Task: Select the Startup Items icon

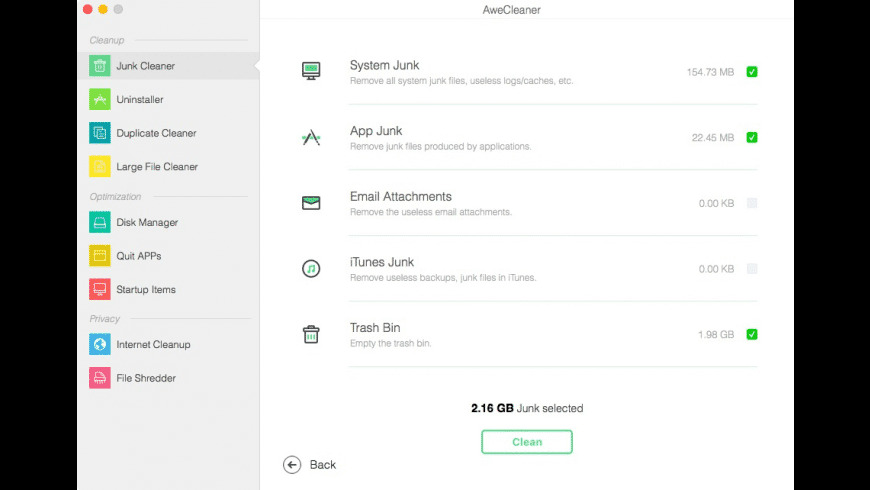Action: [x=99, y=289]
